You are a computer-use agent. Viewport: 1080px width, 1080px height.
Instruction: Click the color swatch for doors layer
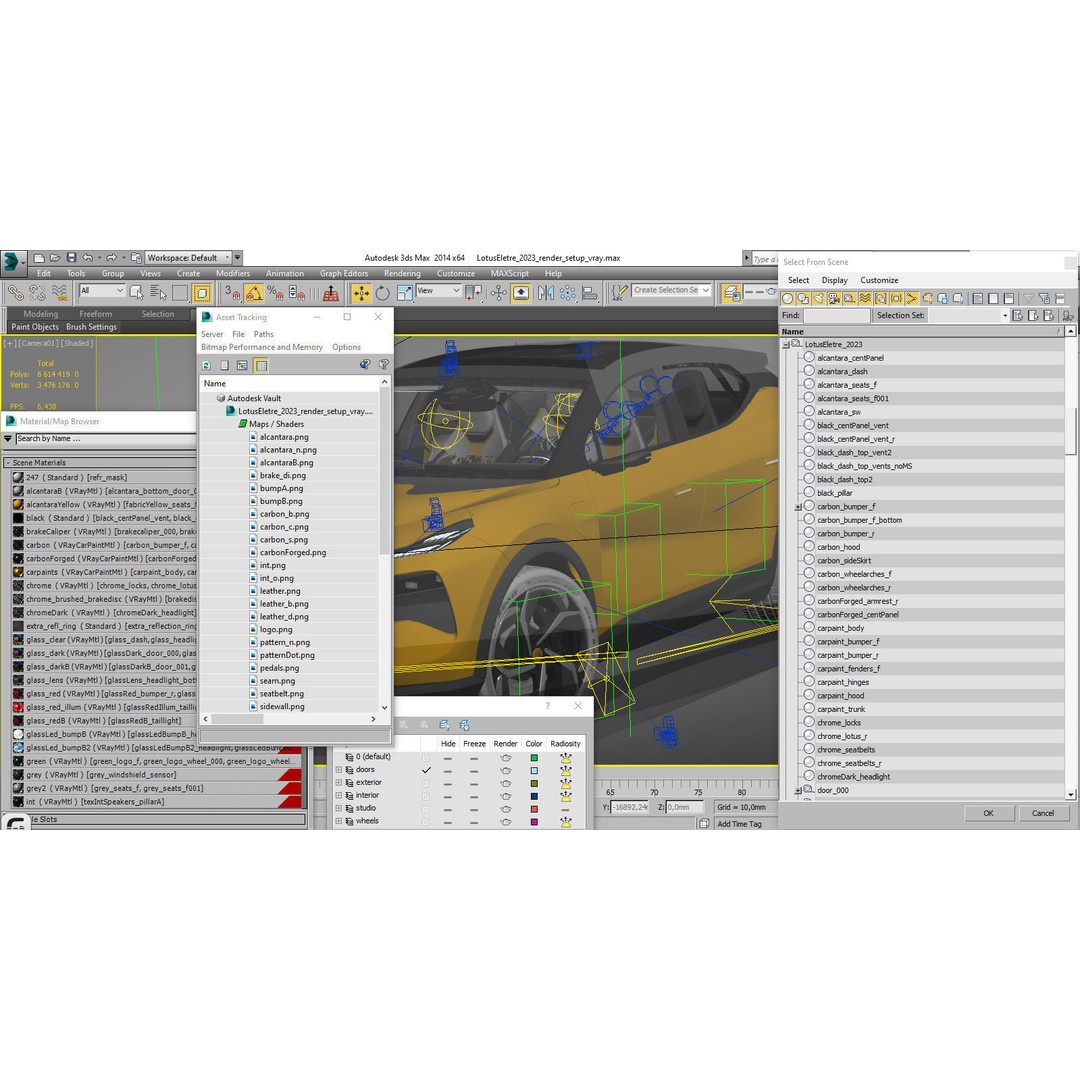(x=534, y=770)
